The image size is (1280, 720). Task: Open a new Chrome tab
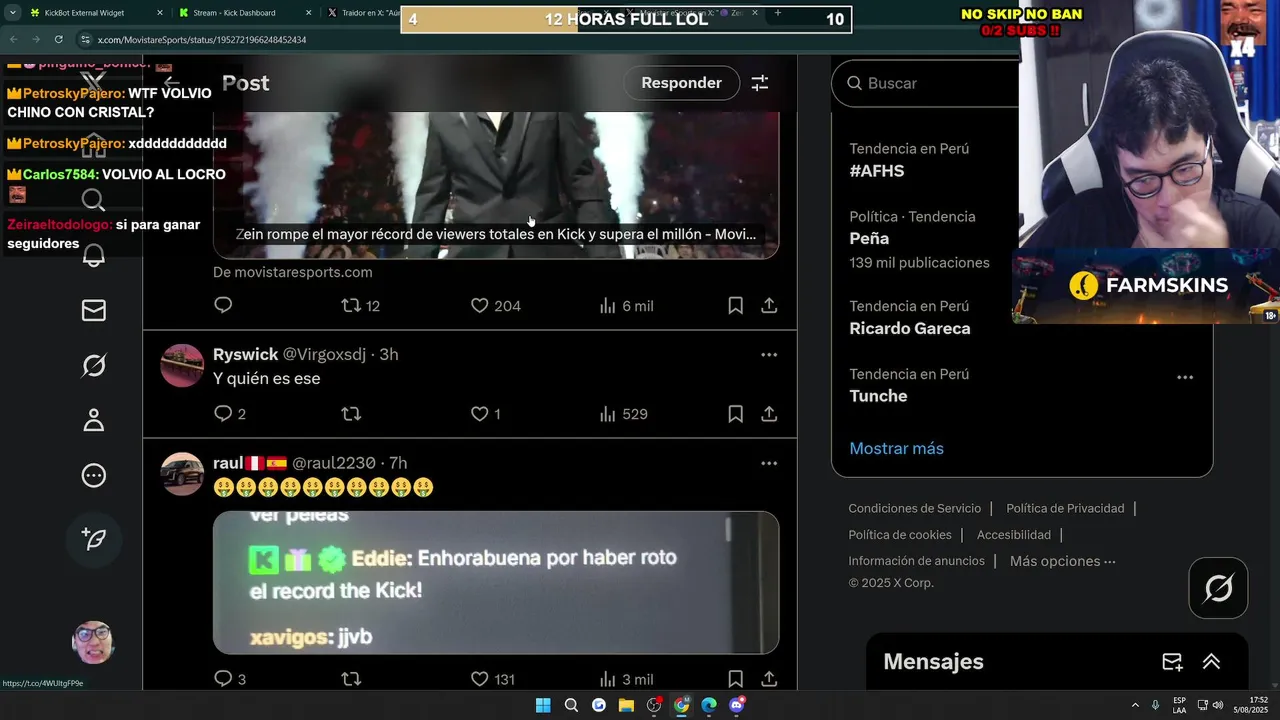pos(777,13)
